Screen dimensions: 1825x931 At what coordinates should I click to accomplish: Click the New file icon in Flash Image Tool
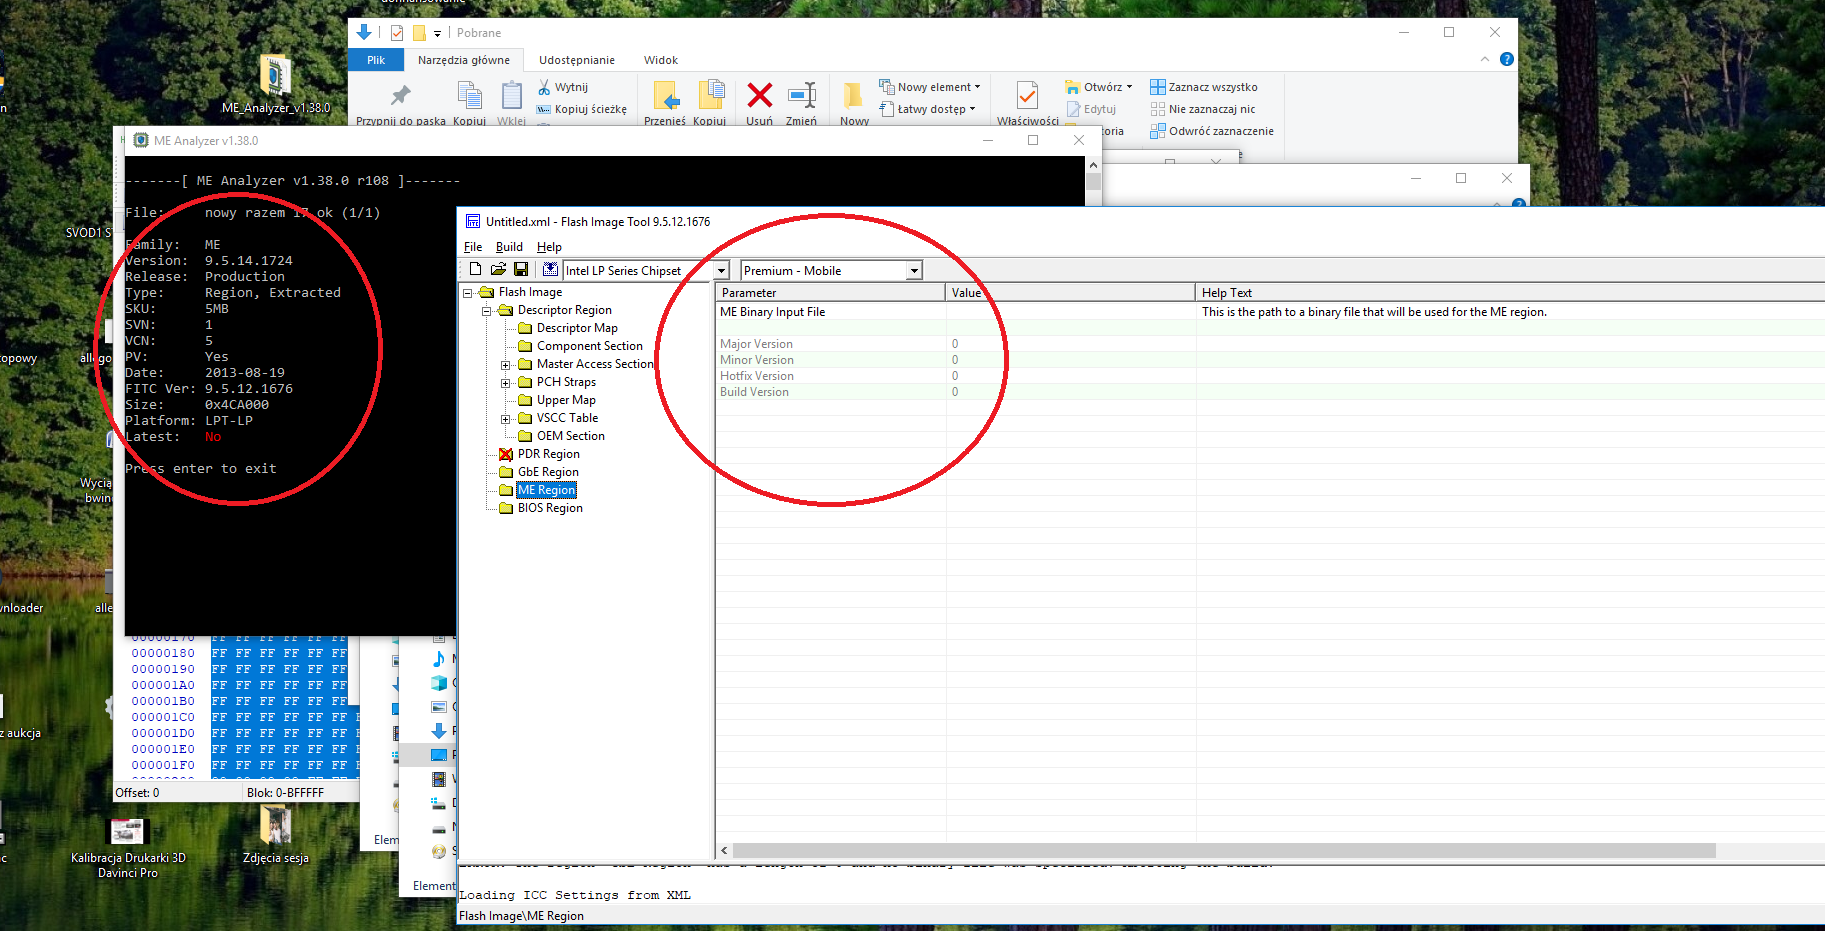click(x=475, y=269)
